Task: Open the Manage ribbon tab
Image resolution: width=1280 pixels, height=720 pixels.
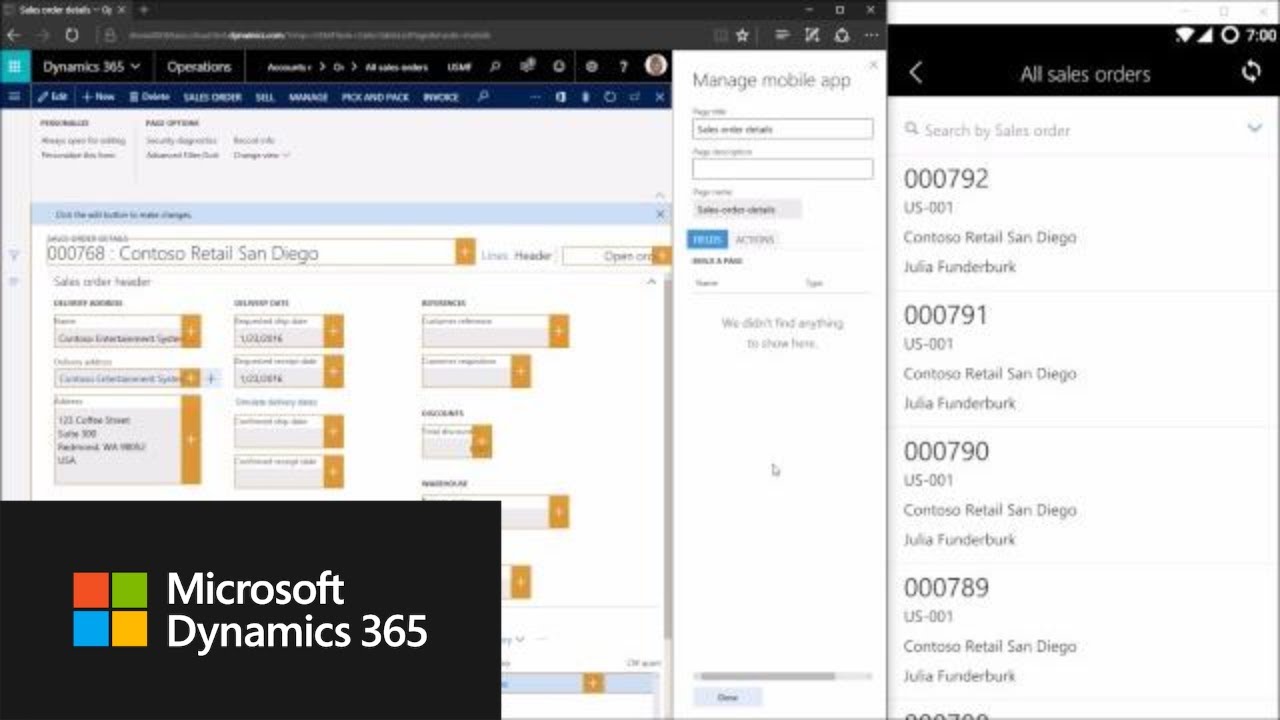Action: click(308, 97)
